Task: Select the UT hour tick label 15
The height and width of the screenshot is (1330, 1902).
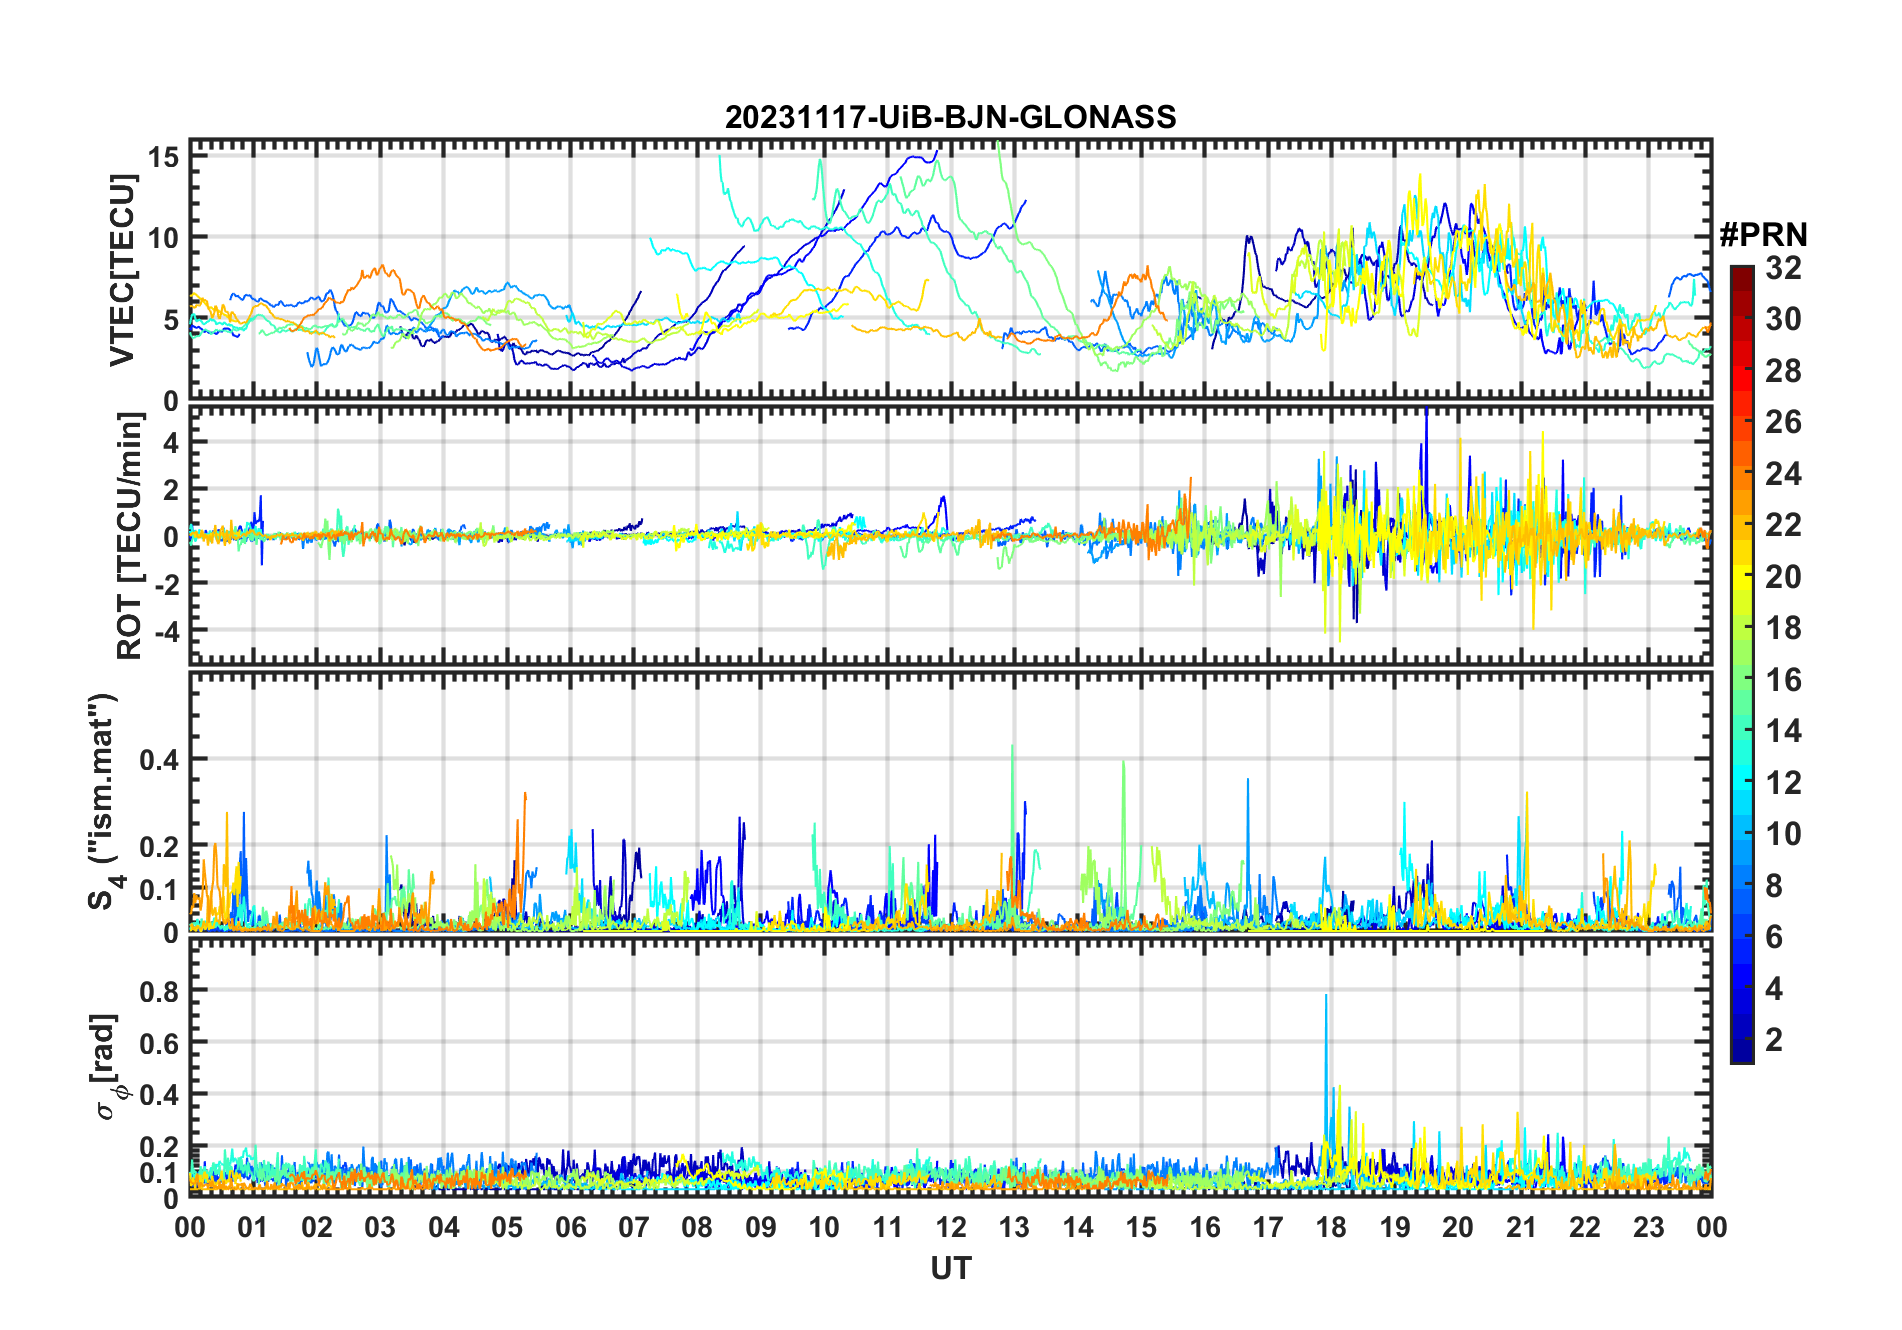Action: [x=1141, y=1227]
